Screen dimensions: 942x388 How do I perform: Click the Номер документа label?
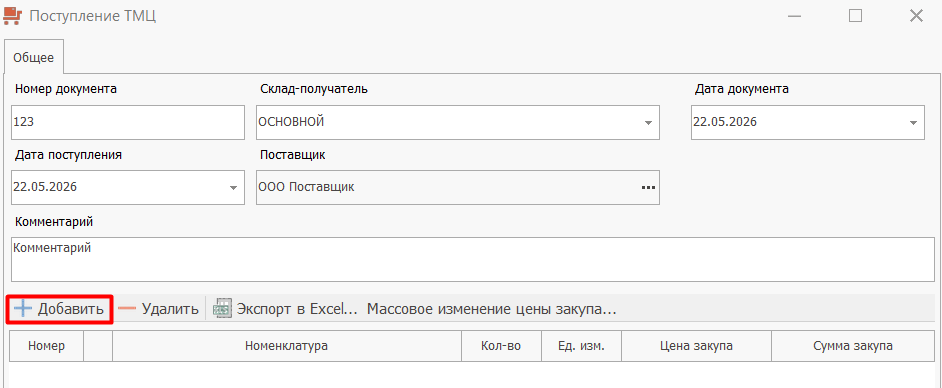(x=65, y=89)
